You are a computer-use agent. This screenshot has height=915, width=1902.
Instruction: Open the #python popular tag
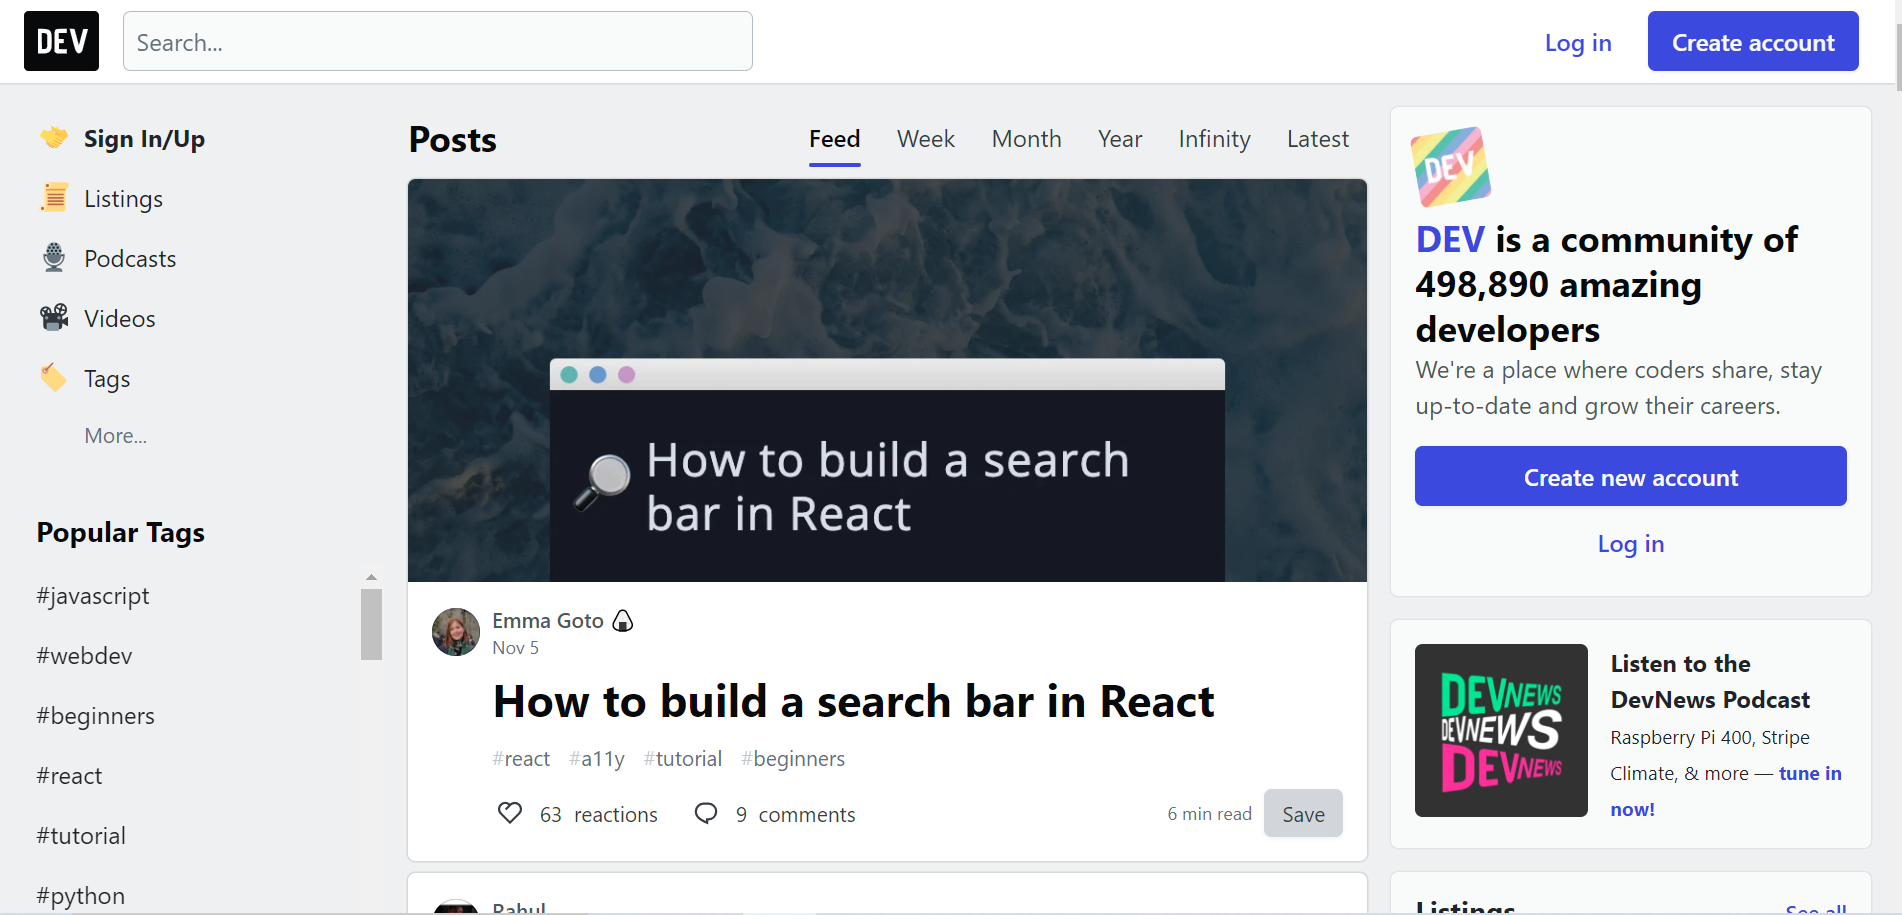pyautogui.click(x=81, y=896)
